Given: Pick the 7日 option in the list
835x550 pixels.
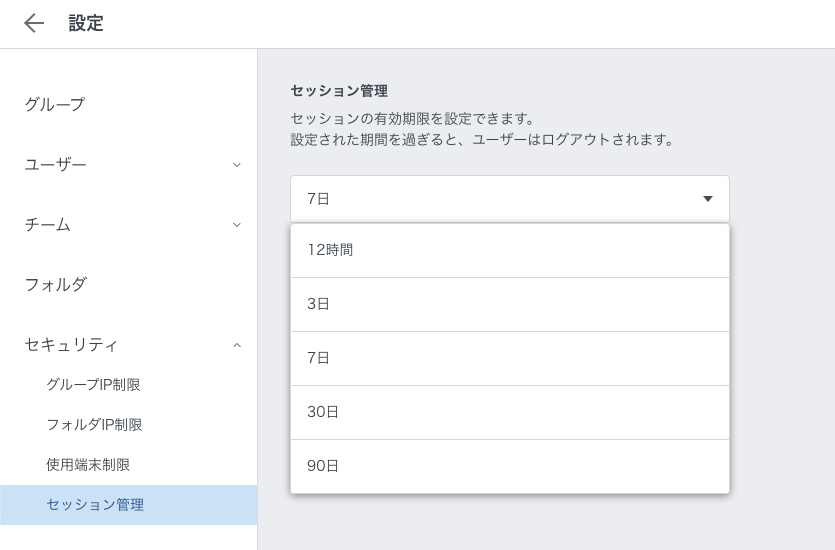Looking at the screenshot, I should (319, 358).
